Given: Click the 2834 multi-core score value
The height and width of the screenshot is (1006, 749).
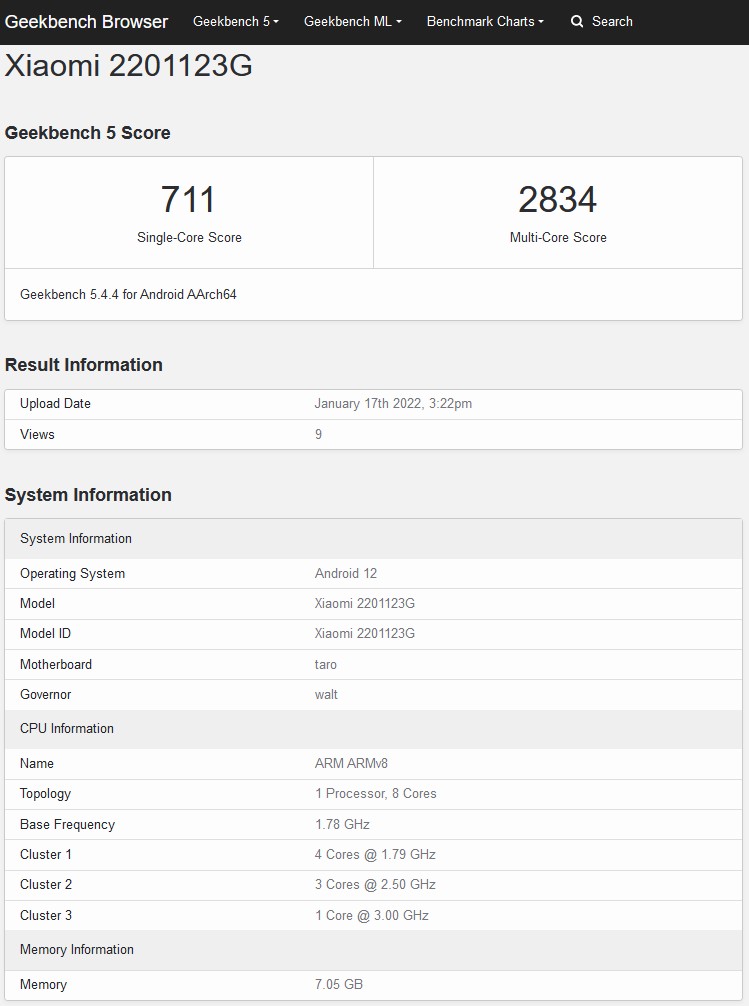Looking at the screenshot, I should coord(557,199).
